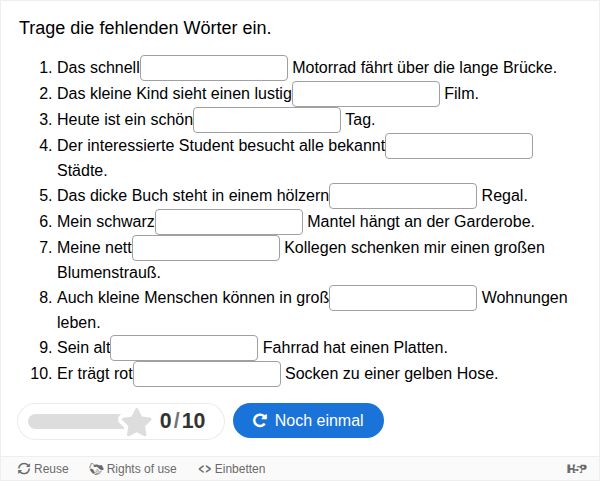Focus the blank after 'einen lustig'

coord(366,94)
